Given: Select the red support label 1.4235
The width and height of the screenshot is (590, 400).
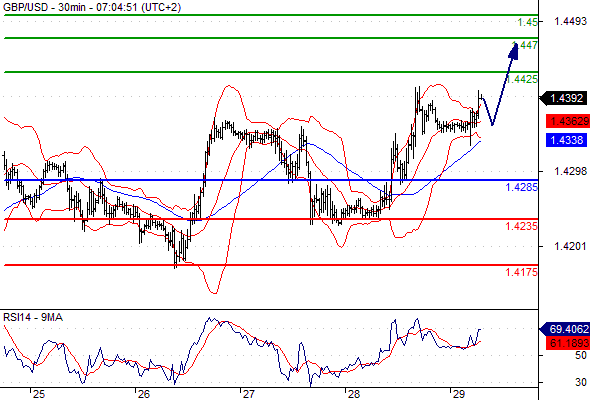Looking at the screenshot, I should (x=522, y=226).
